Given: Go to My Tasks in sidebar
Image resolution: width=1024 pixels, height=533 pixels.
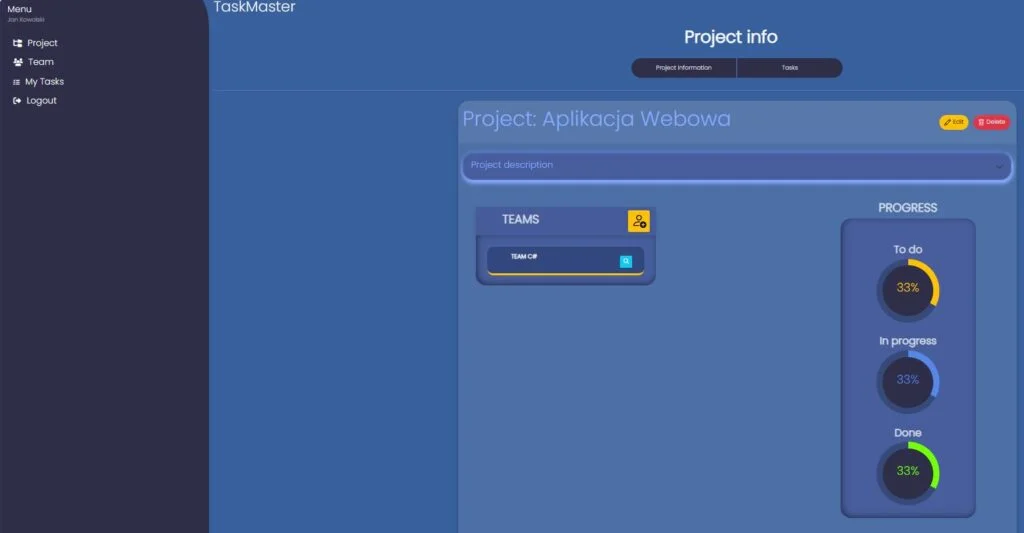Looking at the screenshot, I should coord(38,82).
